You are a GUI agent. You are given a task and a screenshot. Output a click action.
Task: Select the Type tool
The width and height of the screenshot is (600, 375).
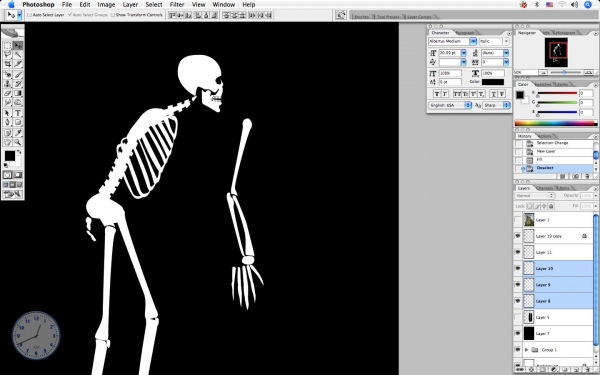tap(18, 113)
